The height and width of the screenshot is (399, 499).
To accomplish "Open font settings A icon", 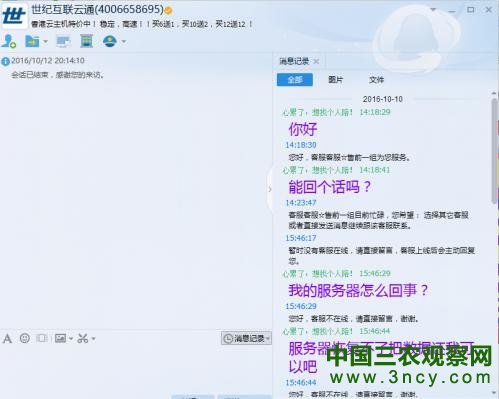I will pos(8,339).
